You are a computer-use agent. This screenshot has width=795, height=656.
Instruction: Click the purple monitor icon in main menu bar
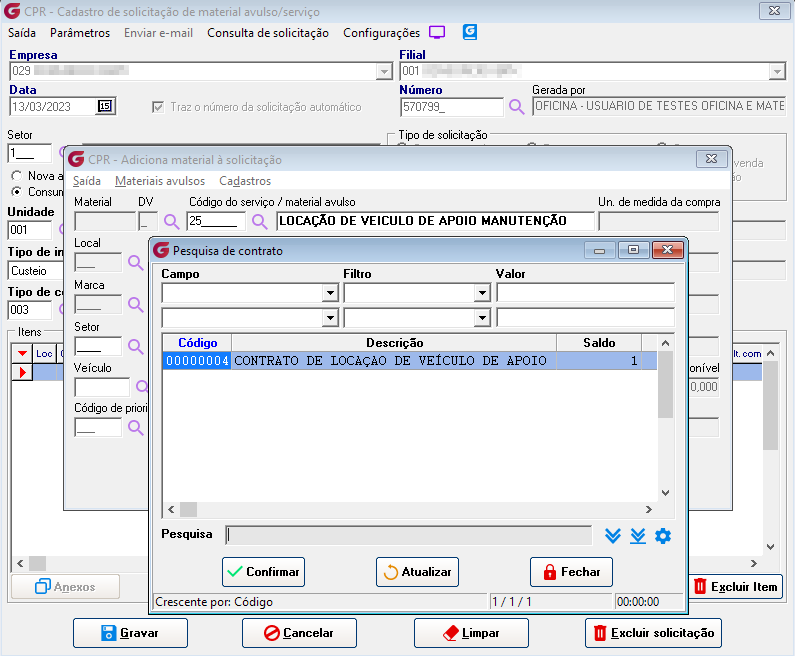[437, 32]
